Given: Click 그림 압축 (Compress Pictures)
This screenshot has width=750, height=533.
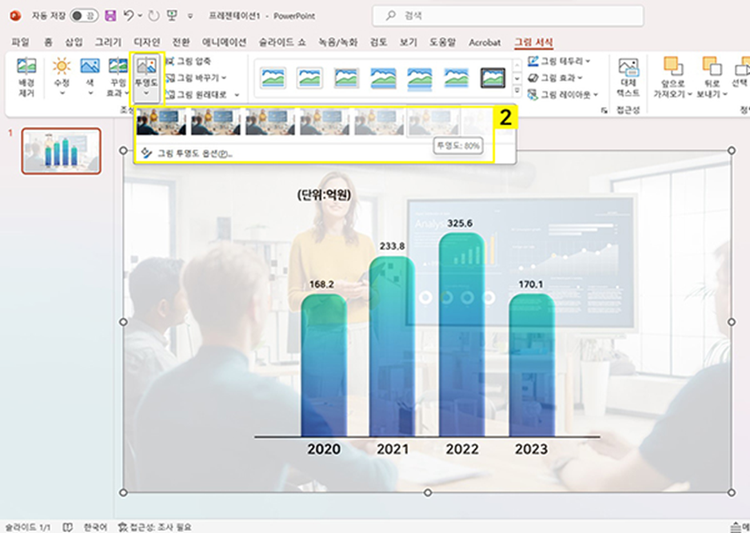Looking at the screenshot, I should point(188,61).
